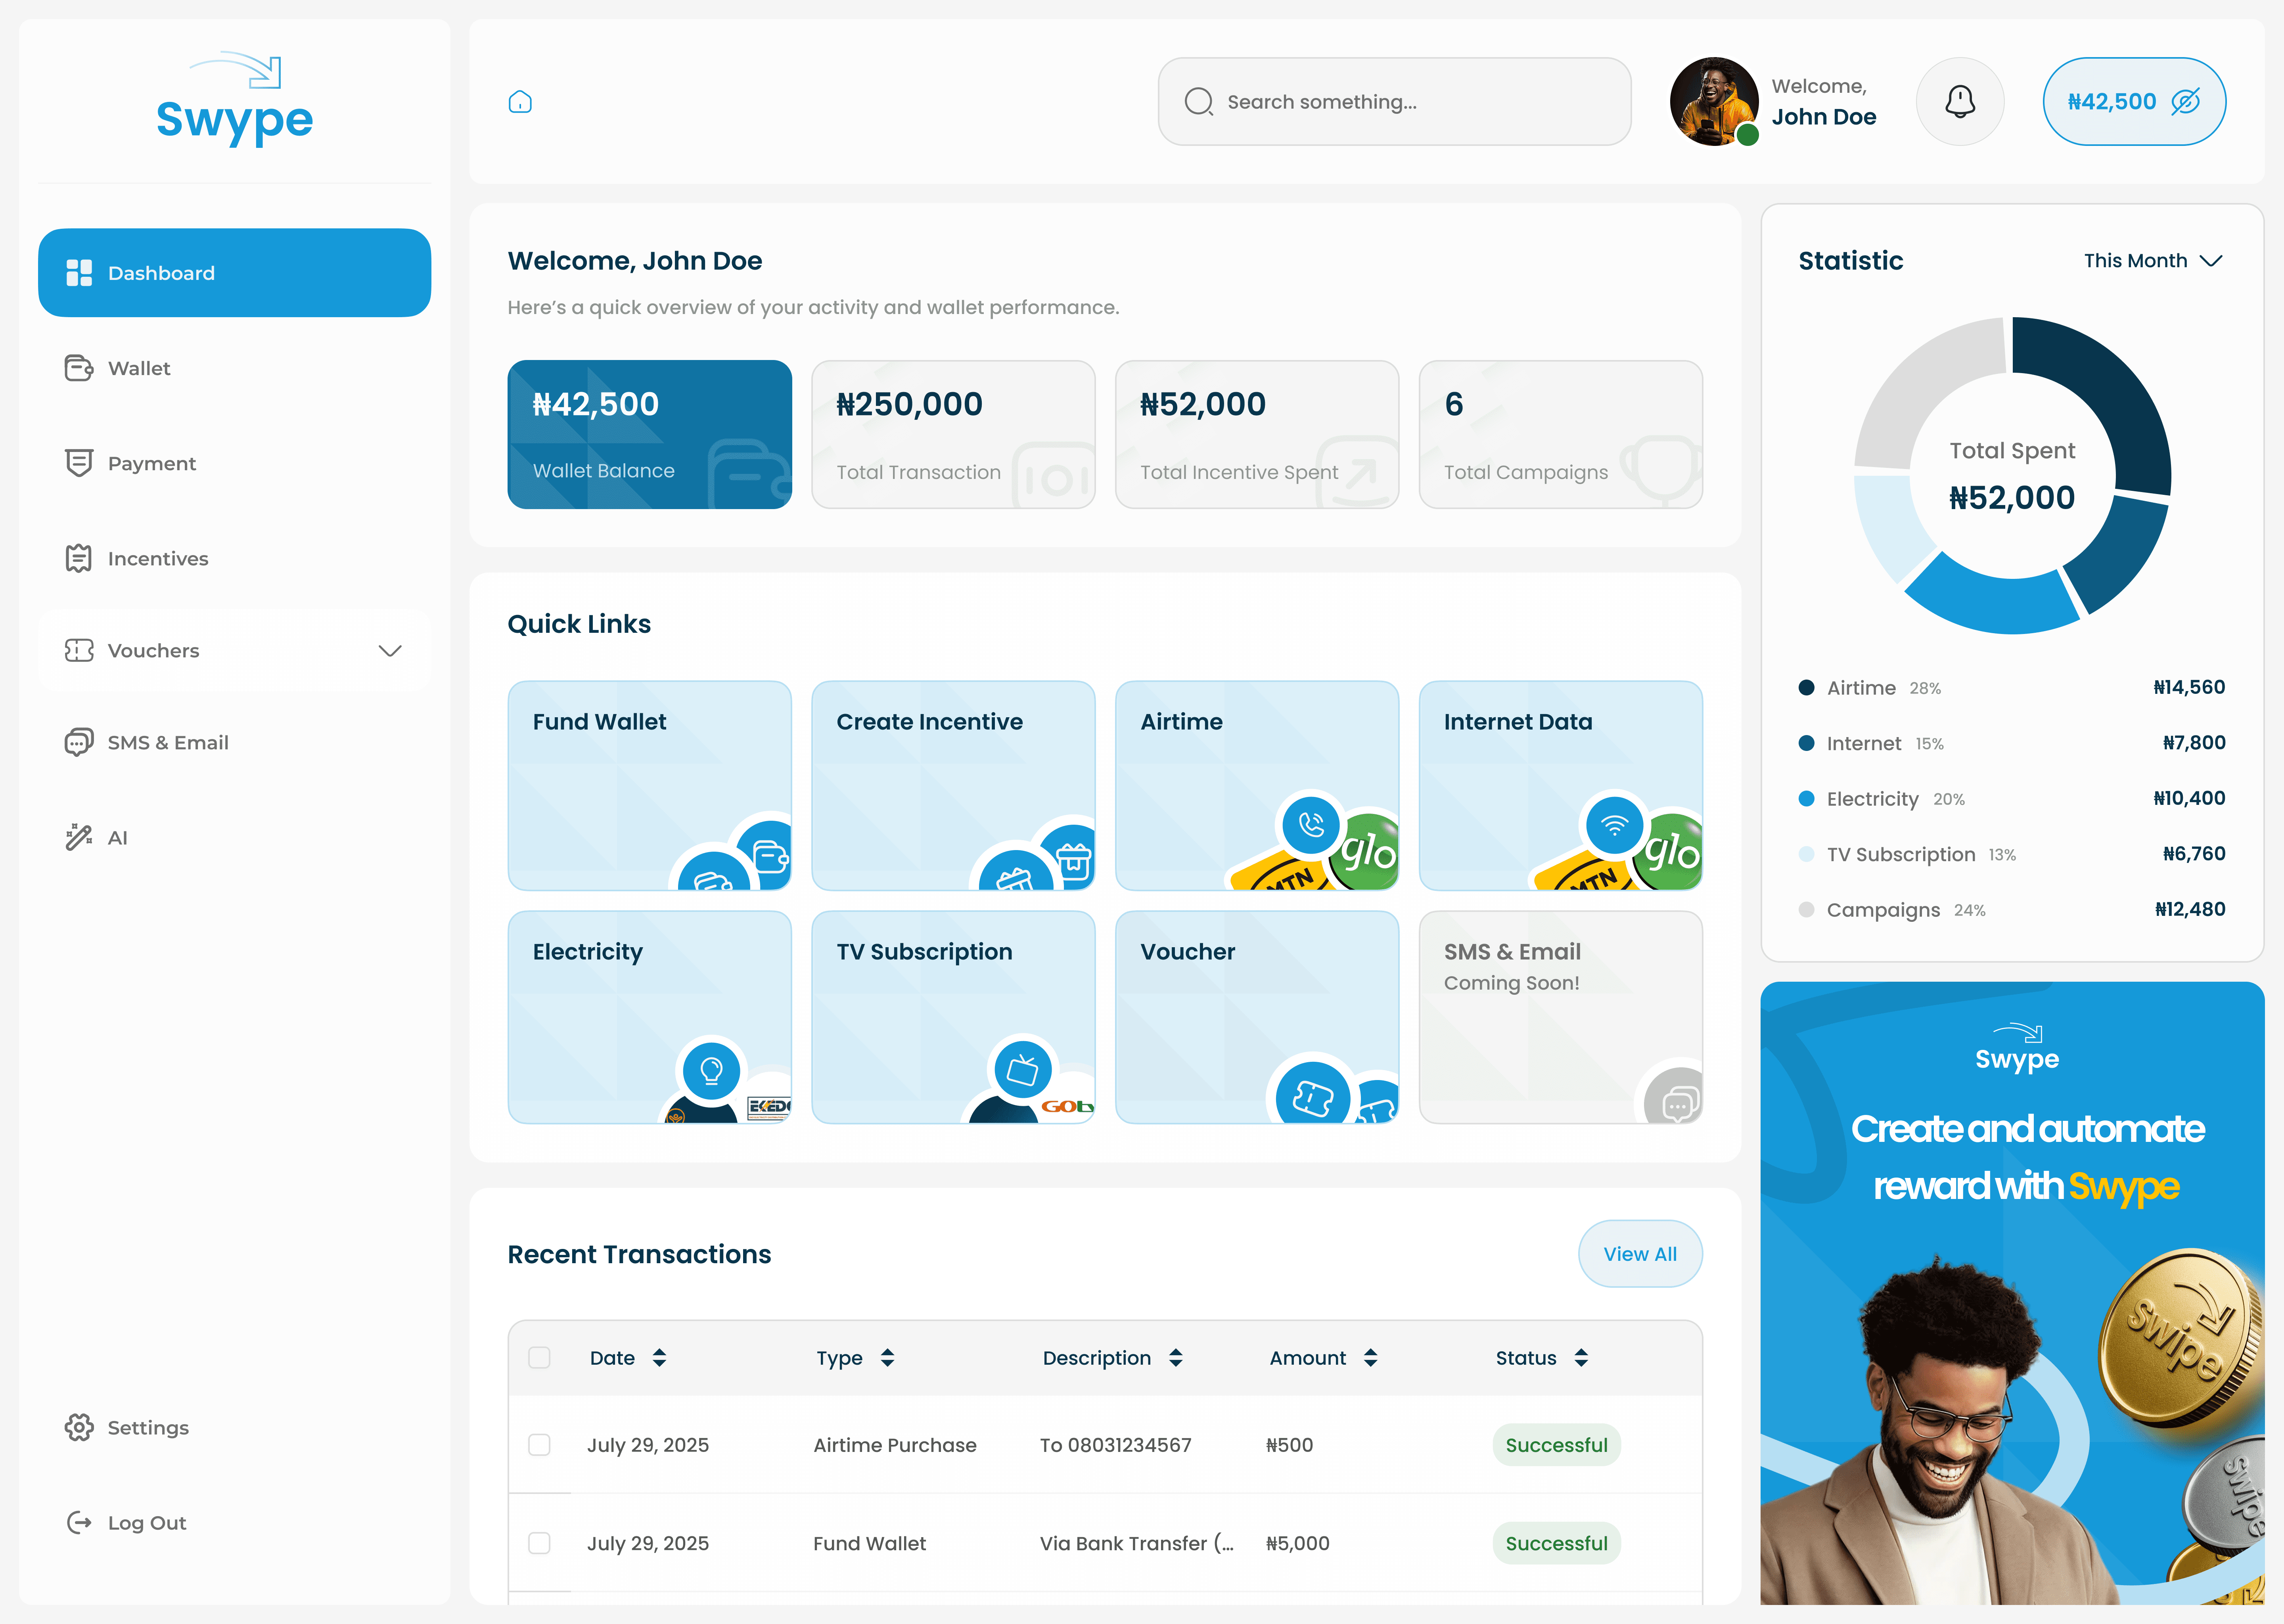Click TV Subscription television icon
Screen dimensions: 2284x1624
pos(1023,1071)
